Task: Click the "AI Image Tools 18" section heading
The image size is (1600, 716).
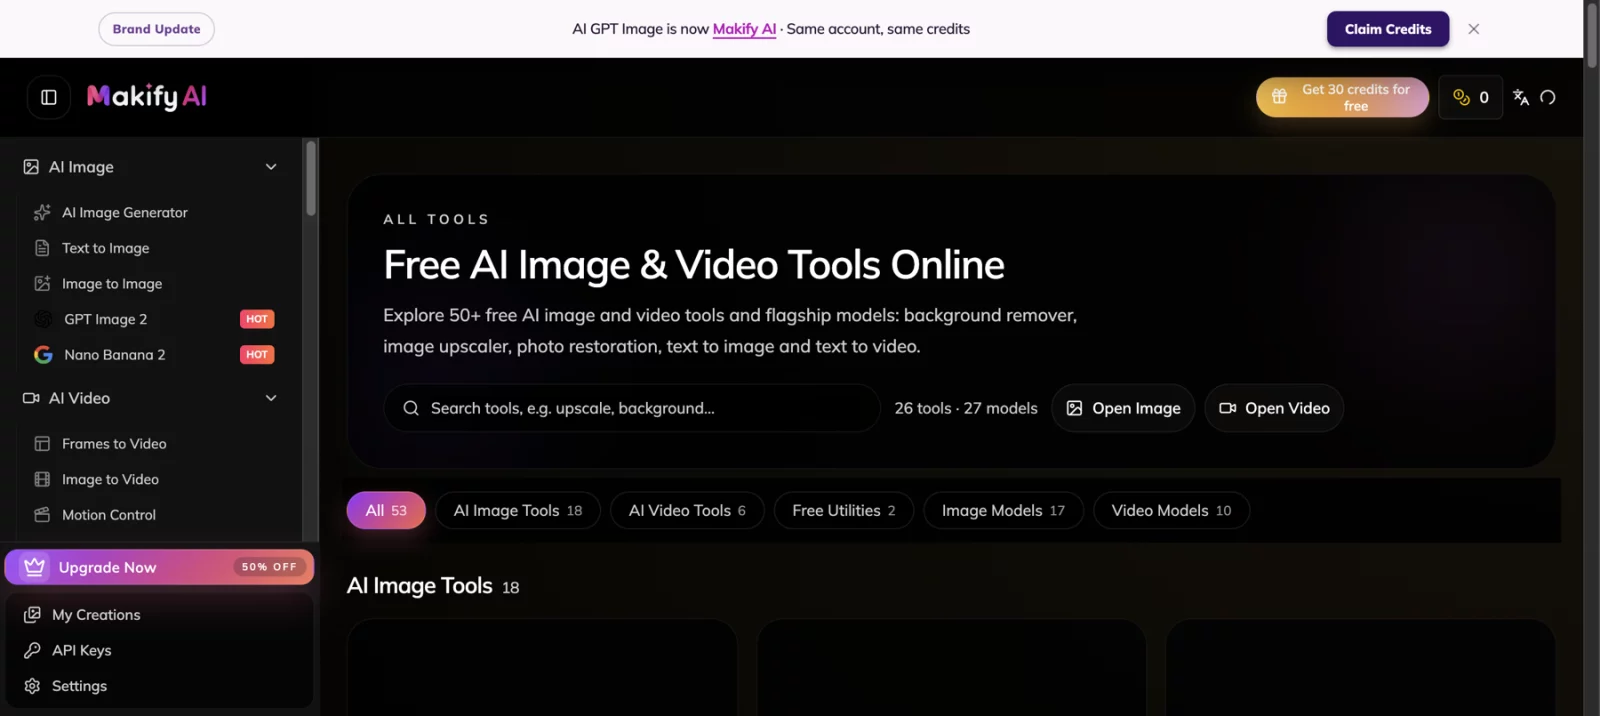Action: (433, 586)
